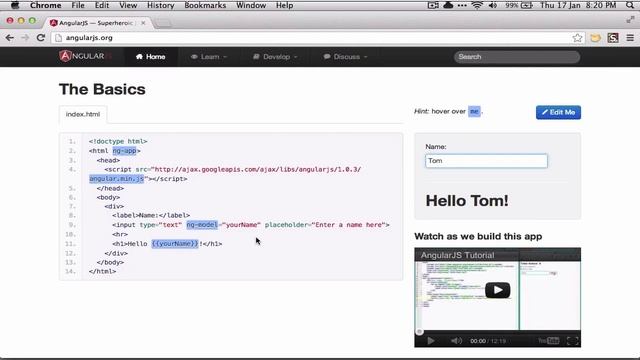Click 'The Basics' heading
The height and width of the screenshot is (360, 640).
102,89
